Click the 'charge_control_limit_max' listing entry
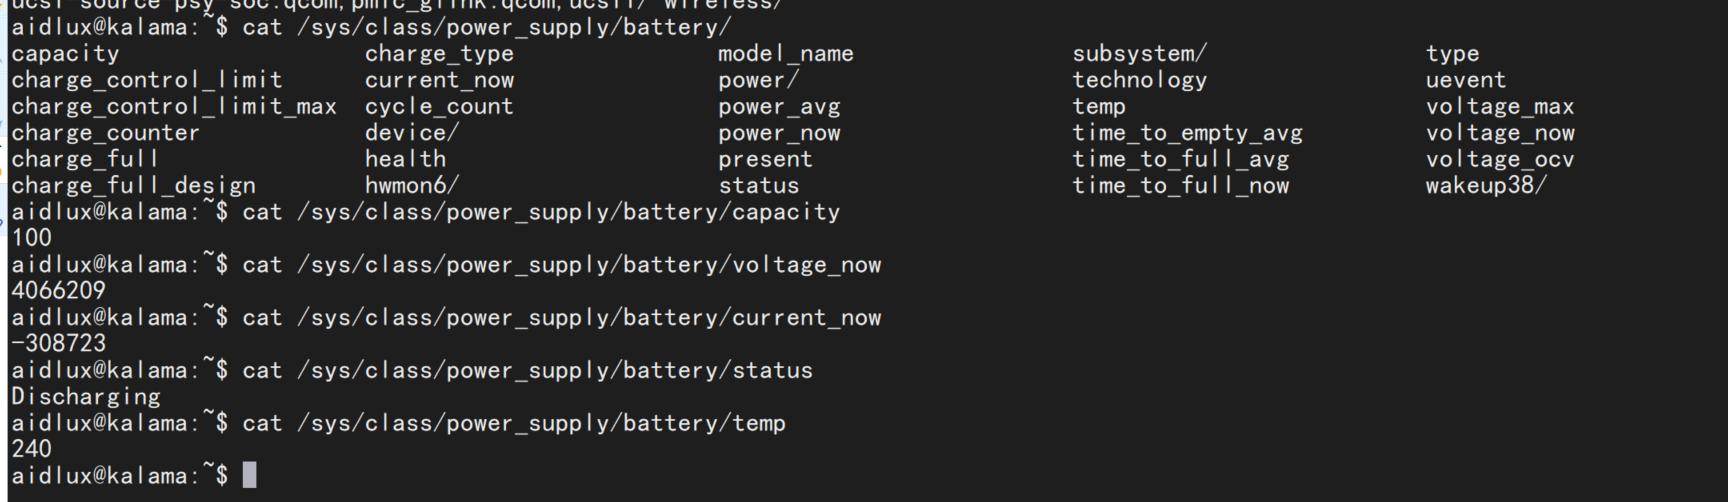 [x=174, y=107]
